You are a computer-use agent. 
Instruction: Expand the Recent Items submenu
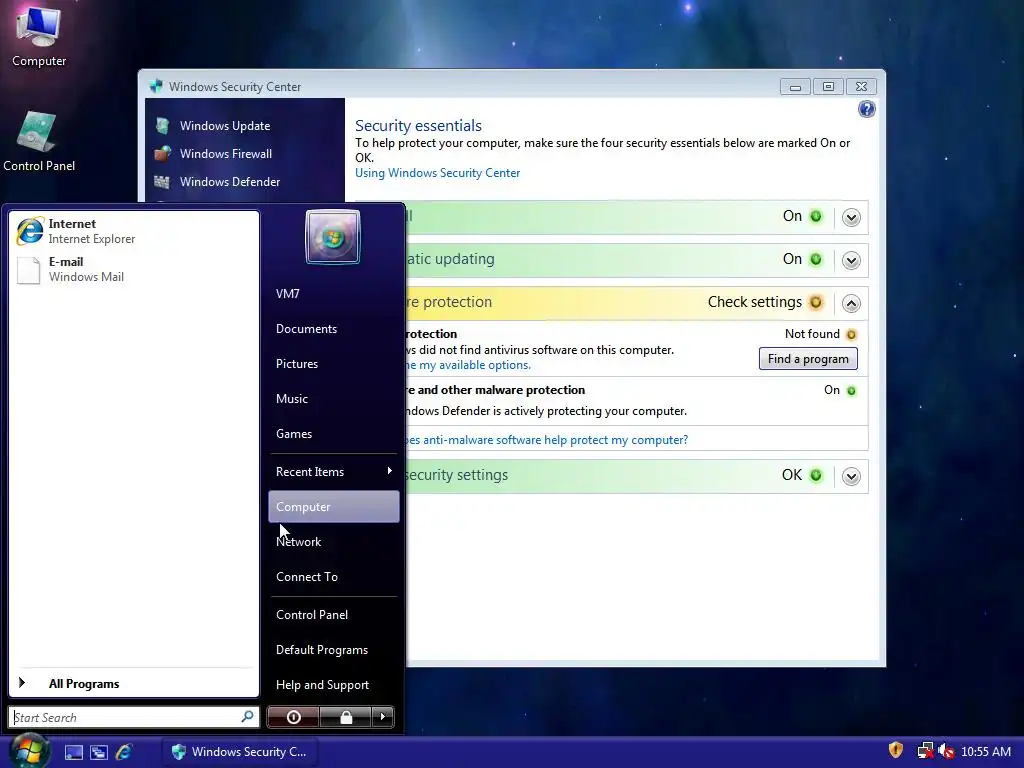pos(334,472)
